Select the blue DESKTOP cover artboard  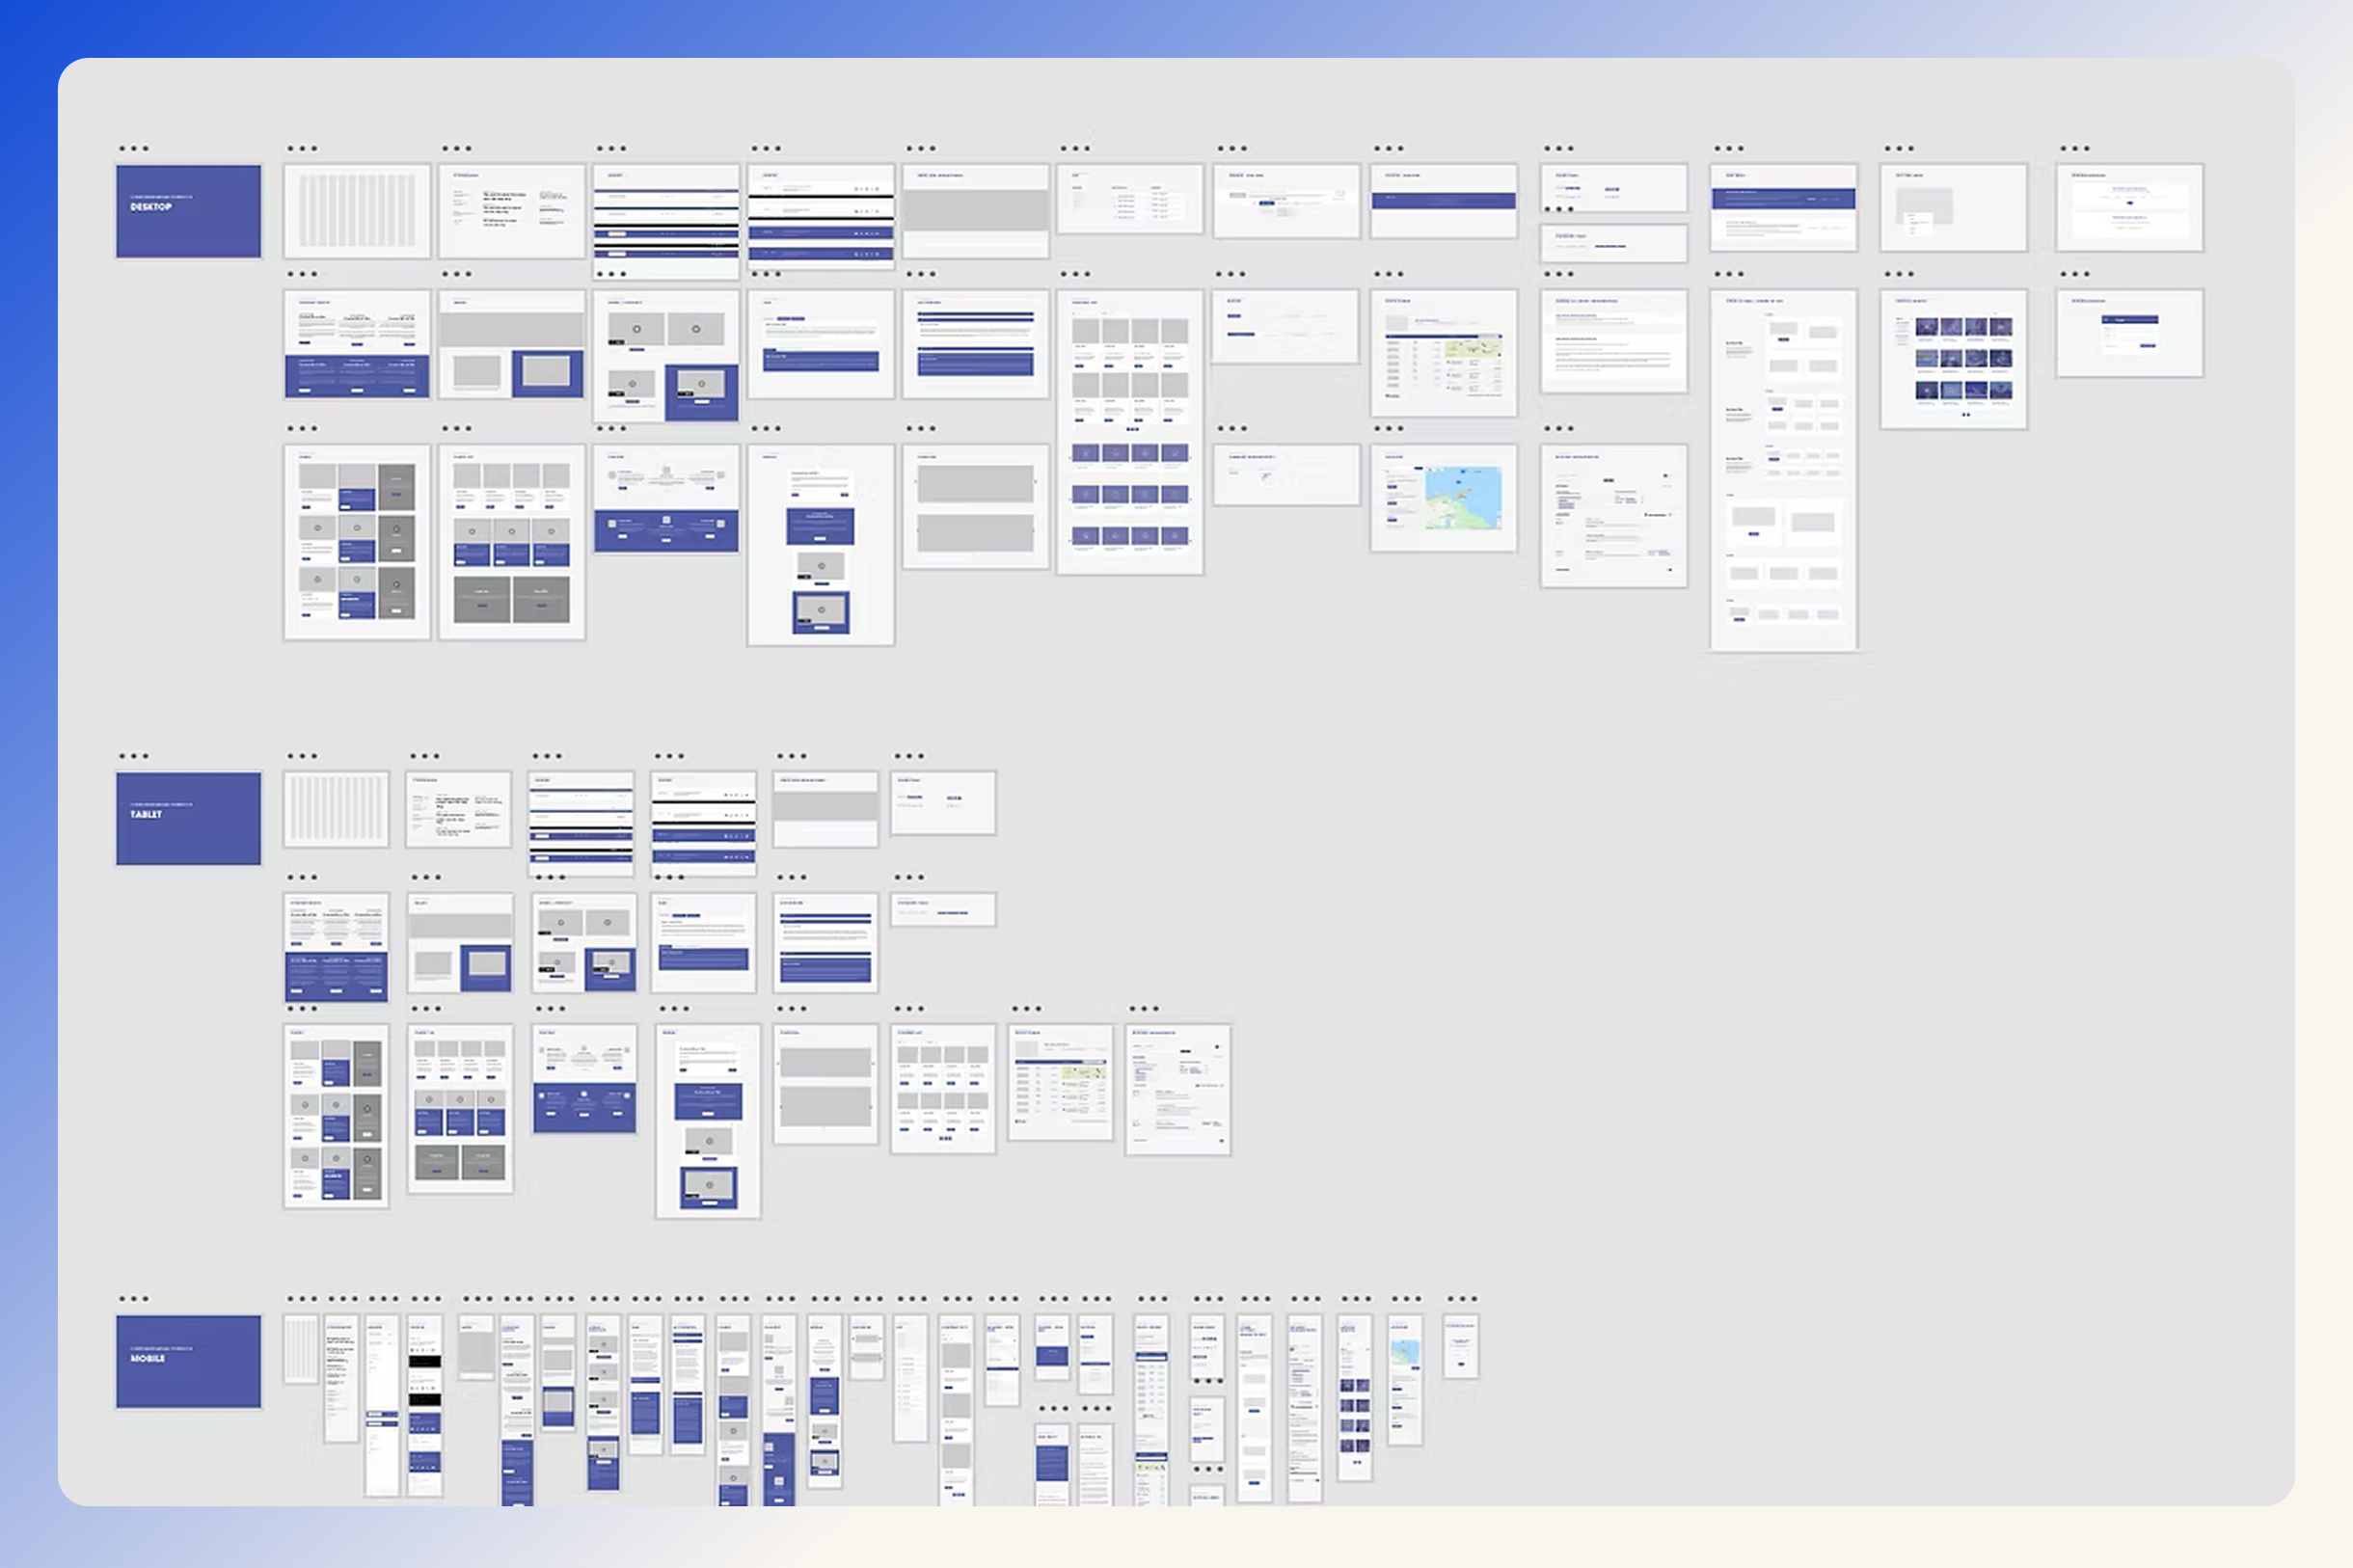click(x=188, y=211)
